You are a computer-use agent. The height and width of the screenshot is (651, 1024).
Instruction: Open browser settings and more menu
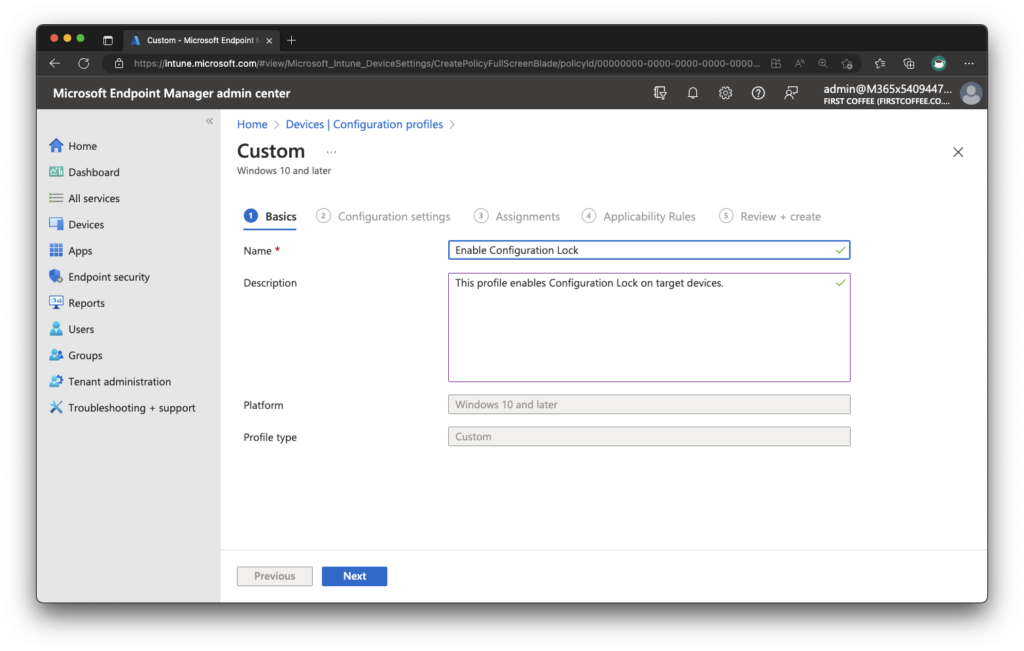point(969,63)
